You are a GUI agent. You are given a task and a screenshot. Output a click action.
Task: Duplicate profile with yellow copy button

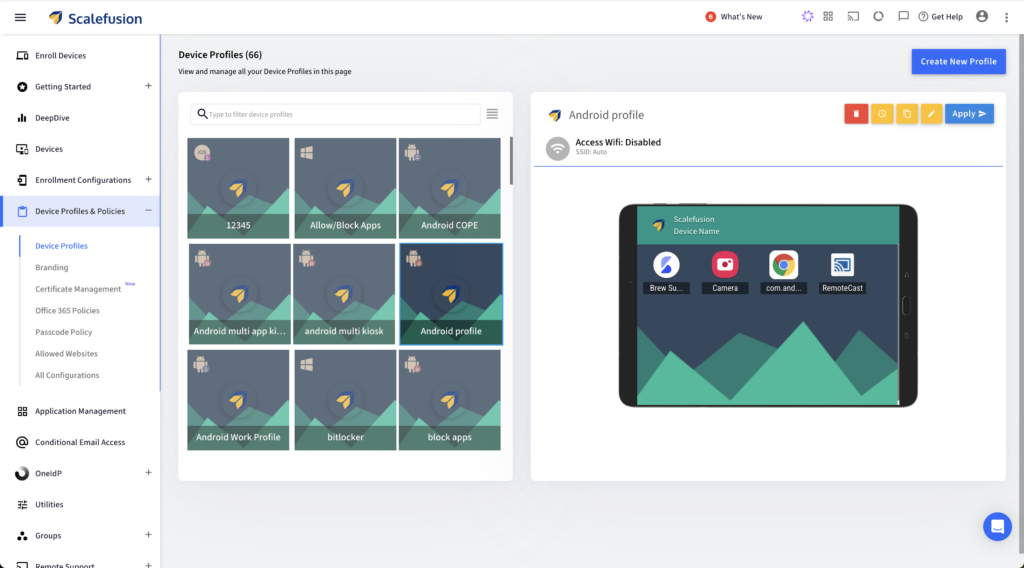(906, 114)
